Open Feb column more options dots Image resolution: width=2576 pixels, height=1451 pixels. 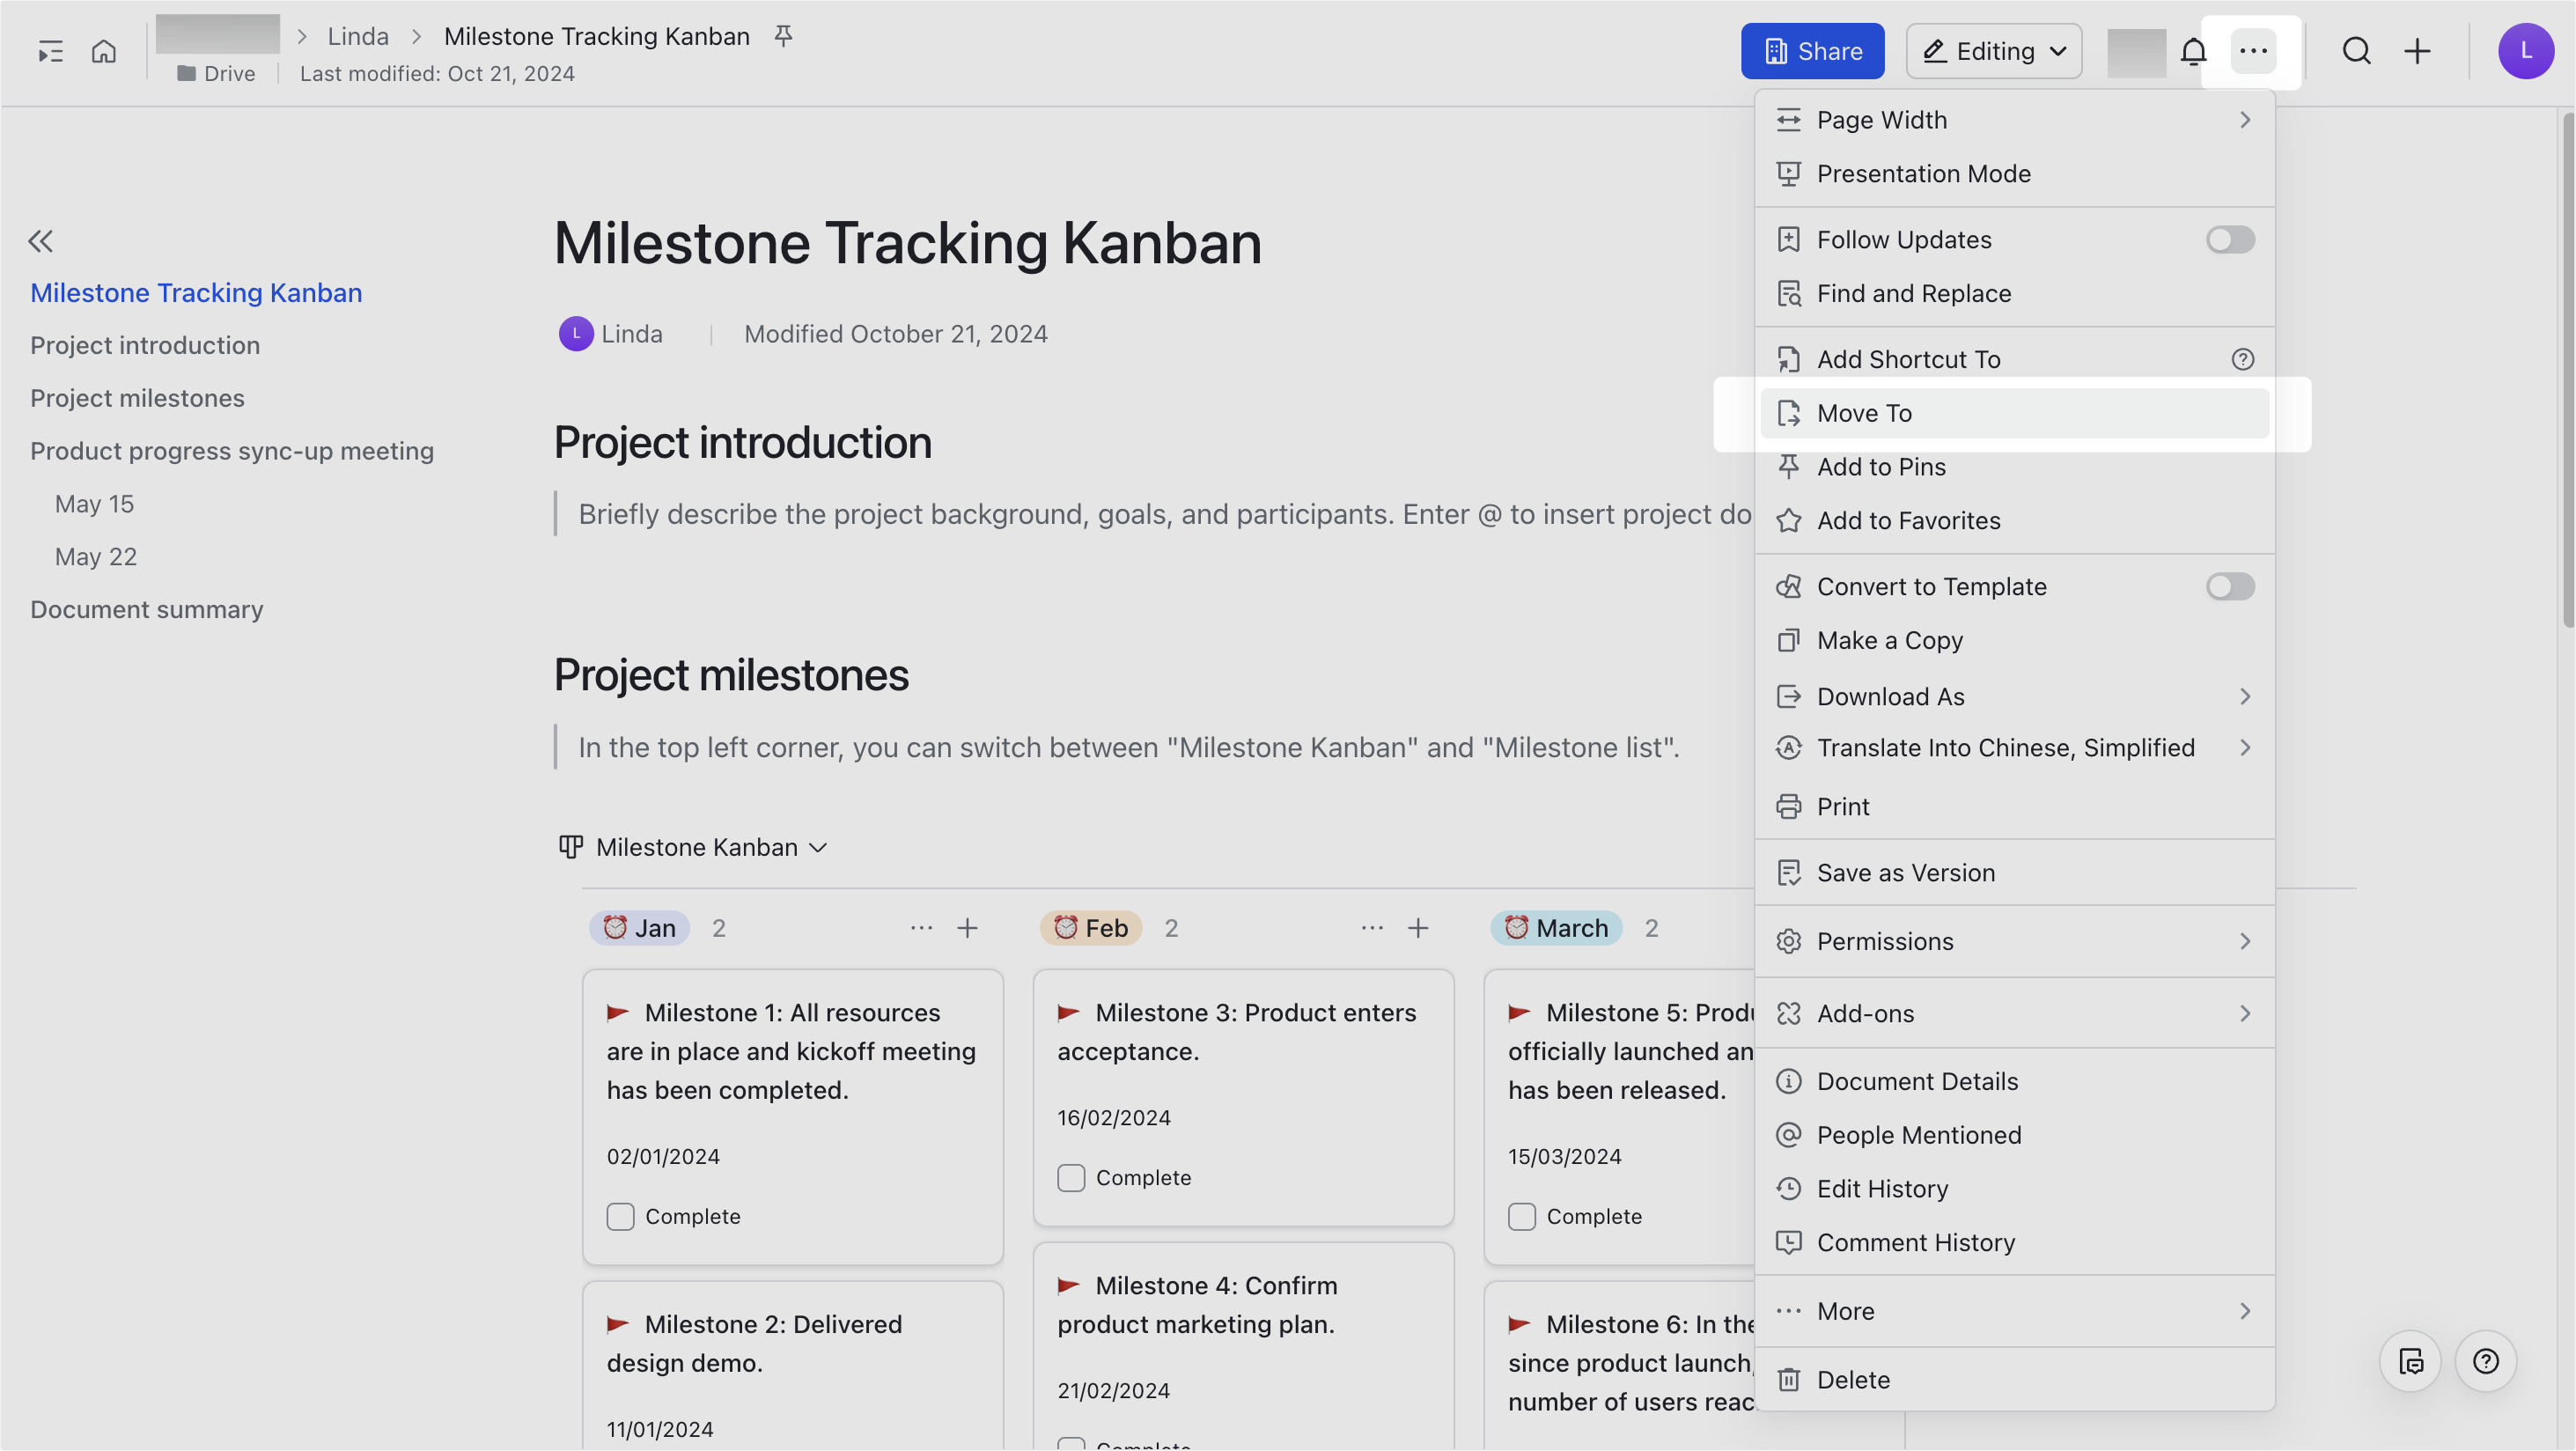(x=1372, y=928)
